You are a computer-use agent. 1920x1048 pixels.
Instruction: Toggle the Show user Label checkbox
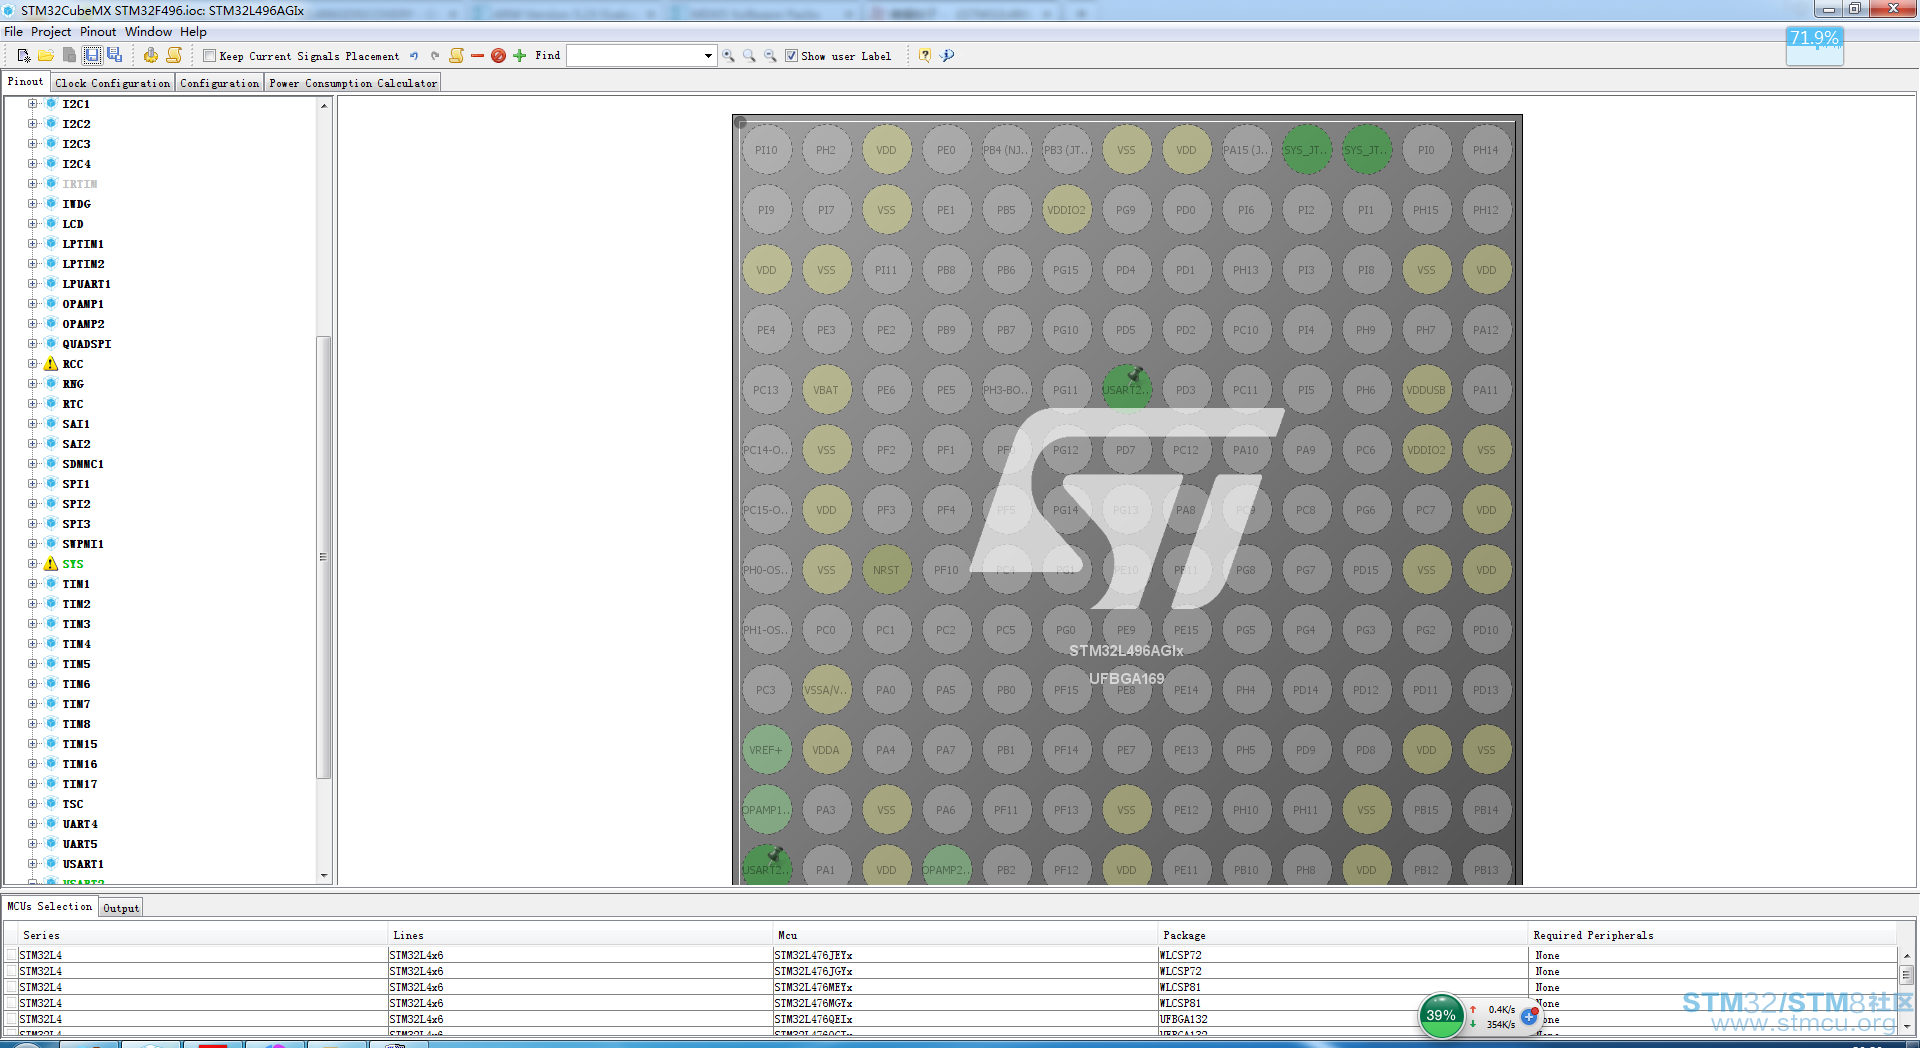coord(791,56)
